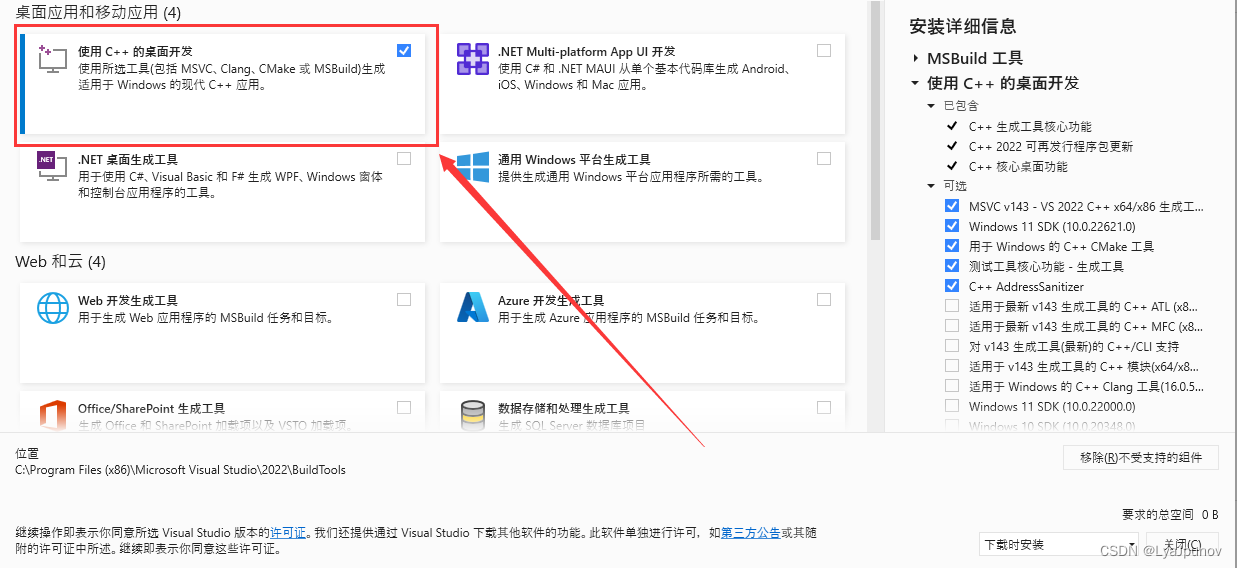The image size is (1237, 568).
Task: Uncheck the 使用 C++ 的桌面开发 workload checkbox
Action: pyautogui.click(x=404, y=50)
